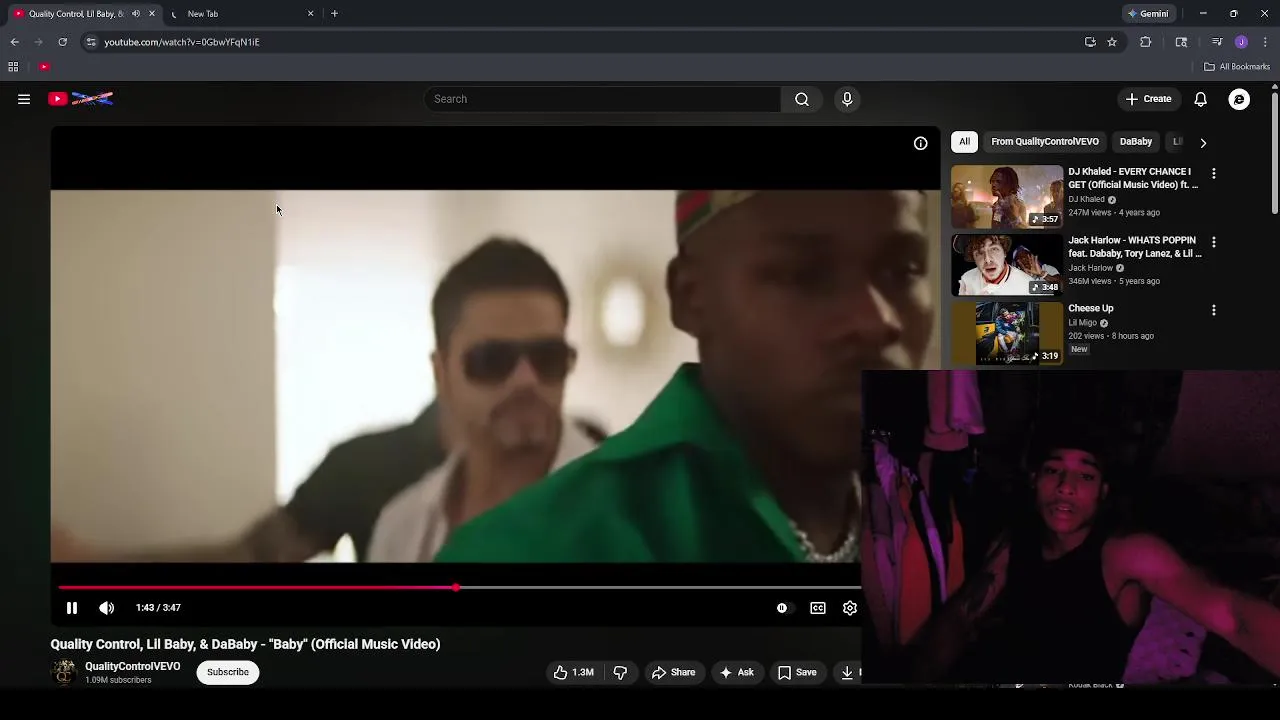Open the media controls icon
This screenshot has width=1280, height=720.
pyautogui.click(x=1217, y=42)
